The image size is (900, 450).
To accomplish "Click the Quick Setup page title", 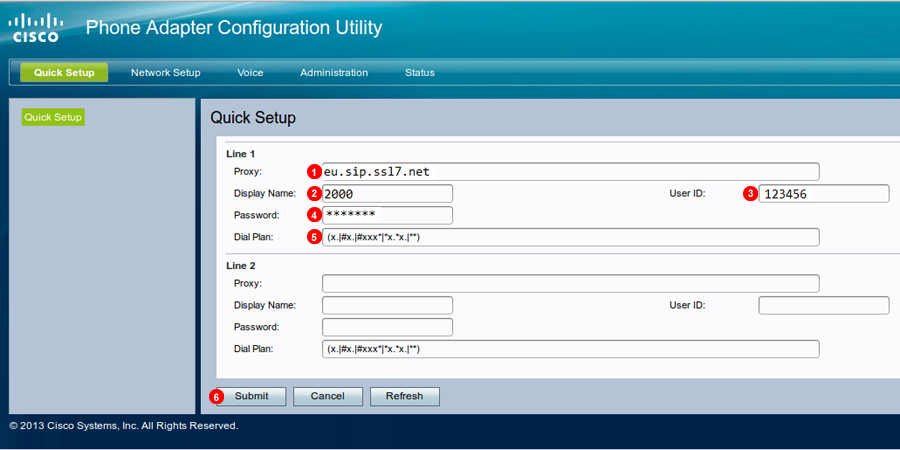I will point(253,118).
